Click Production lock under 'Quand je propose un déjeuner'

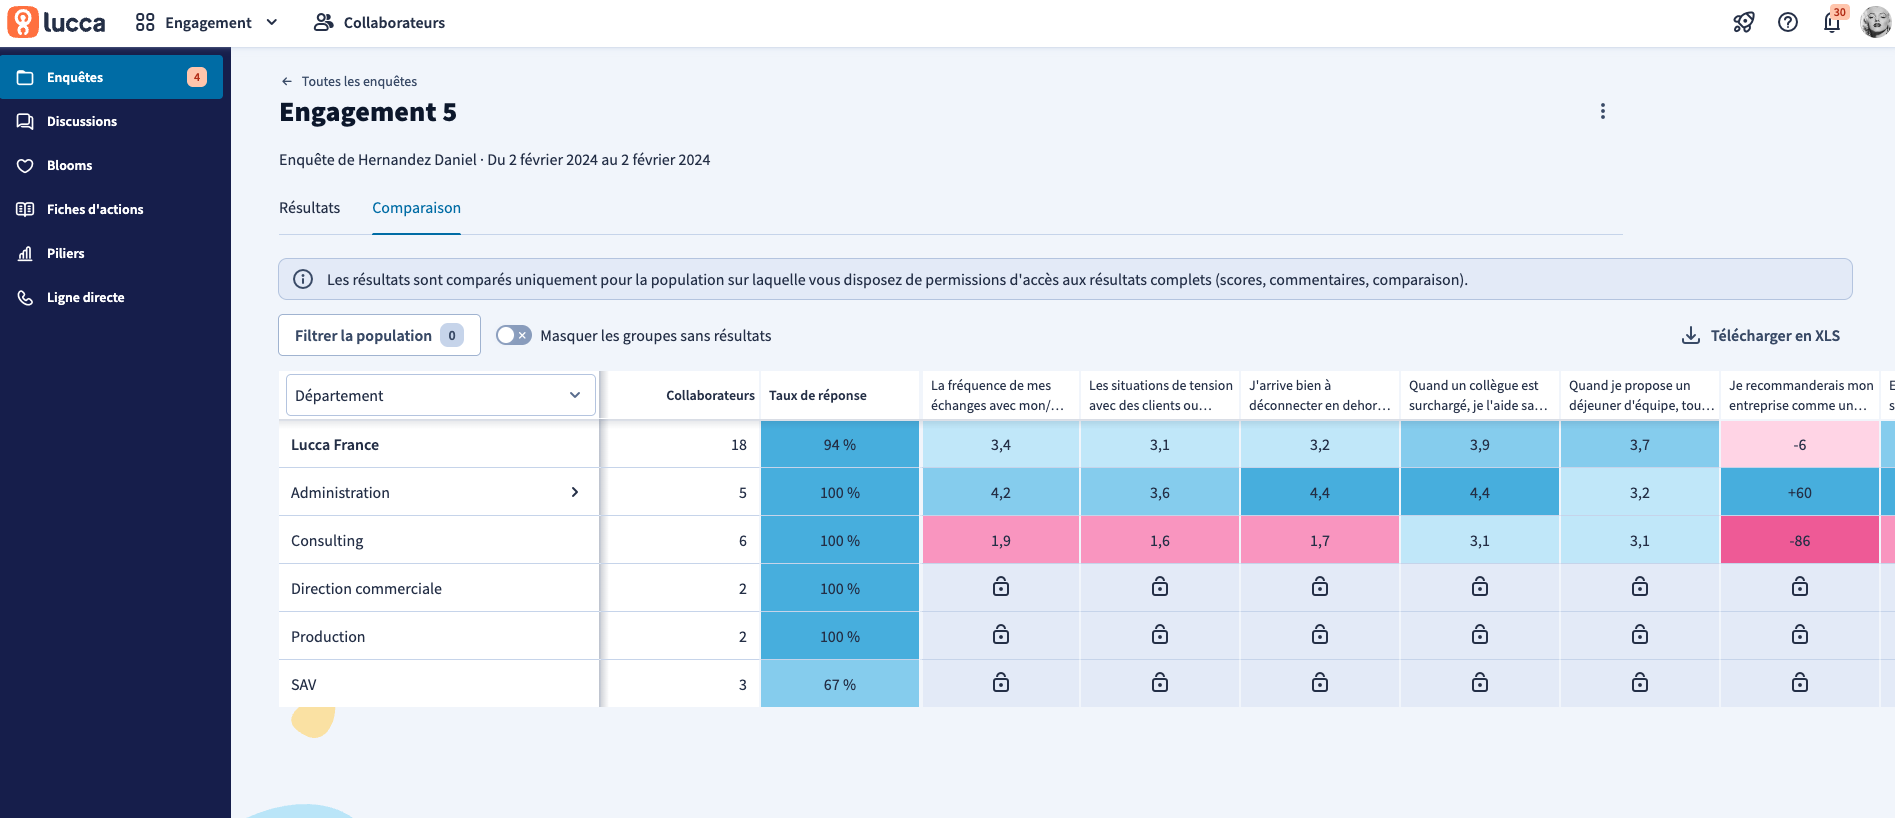click(x=1640, y=635)
